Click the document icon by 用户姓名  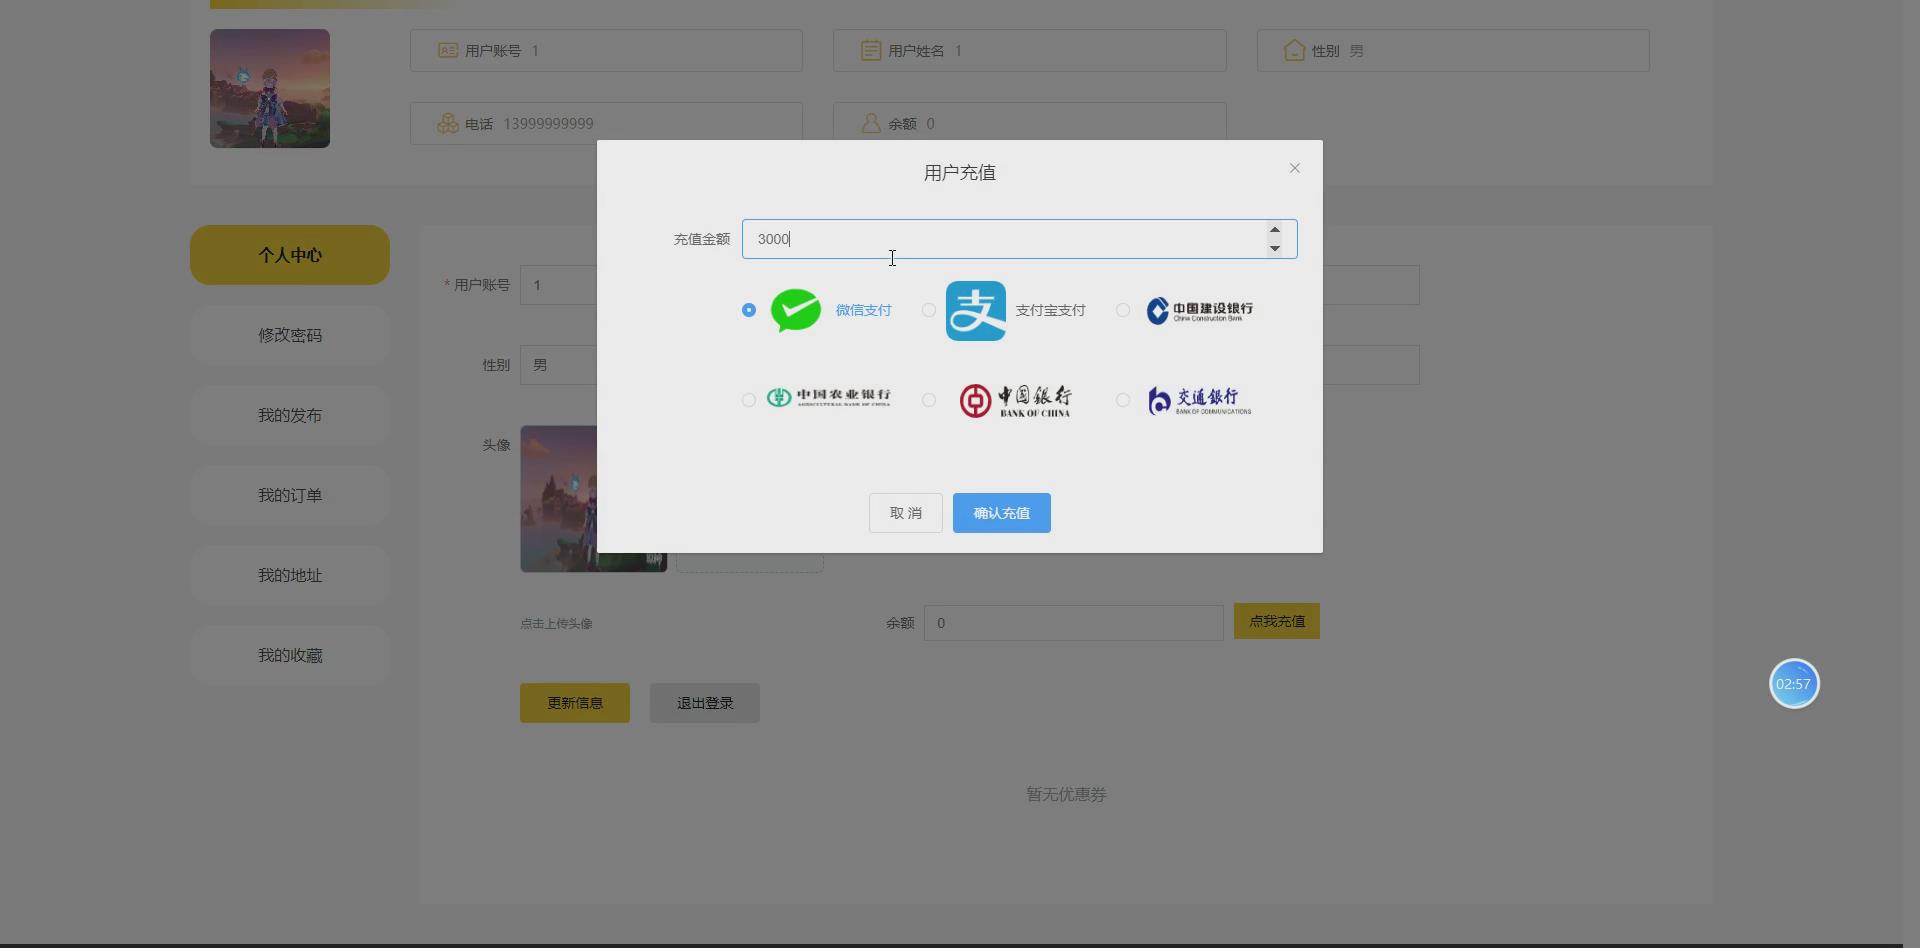(871, 50)
